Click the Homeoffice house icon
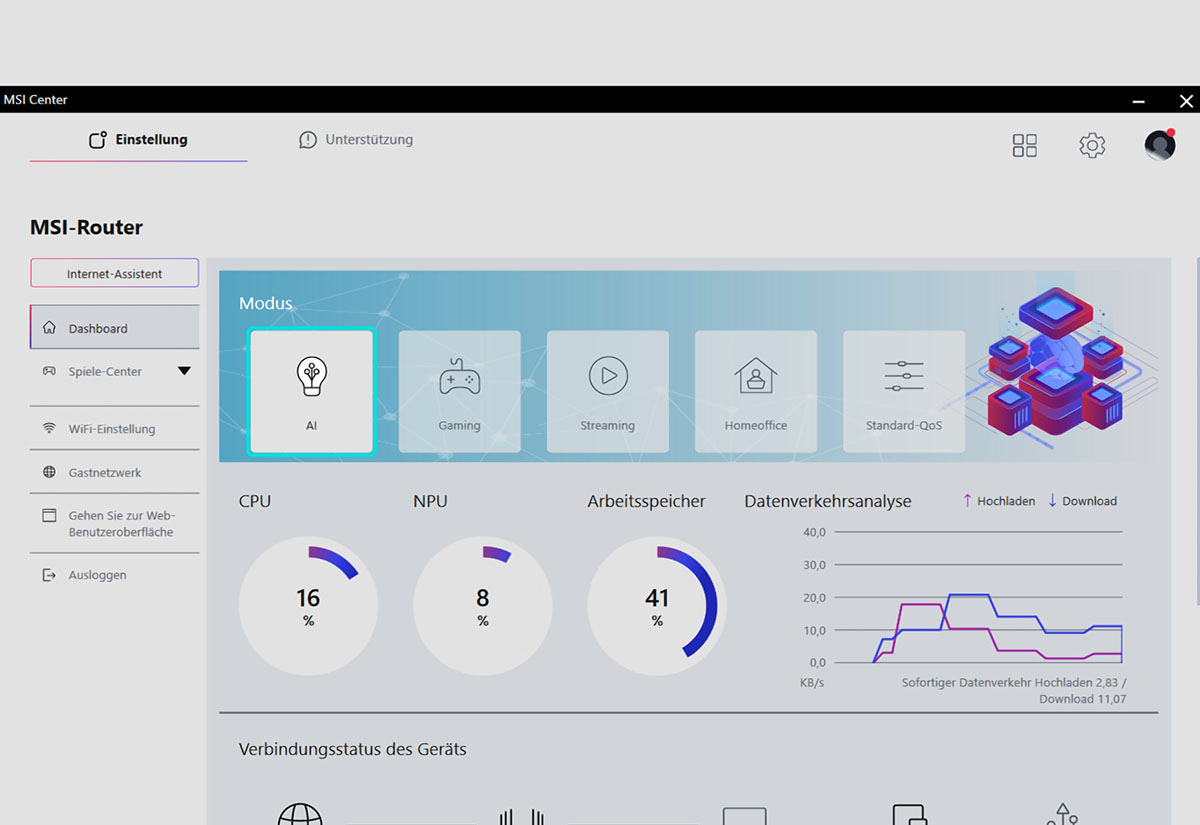Viewport: 1200px width, 825px height. point(756,376)
